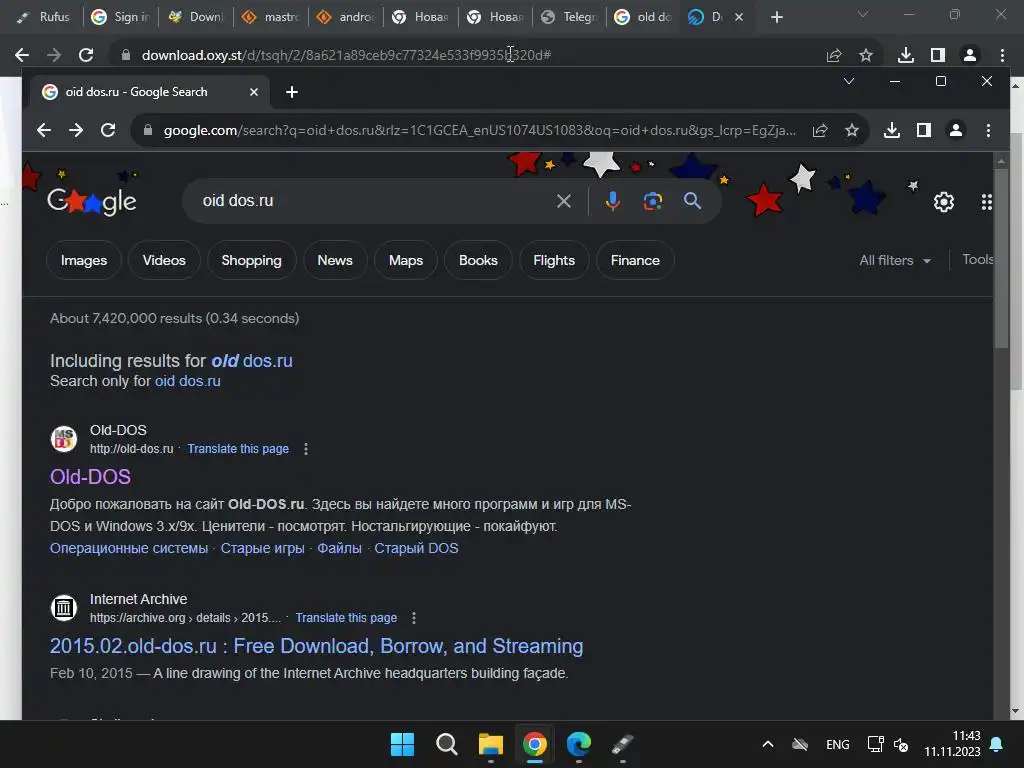Filter results by Finance
This screenshot has height=768, width=1024.
(635, 260)
